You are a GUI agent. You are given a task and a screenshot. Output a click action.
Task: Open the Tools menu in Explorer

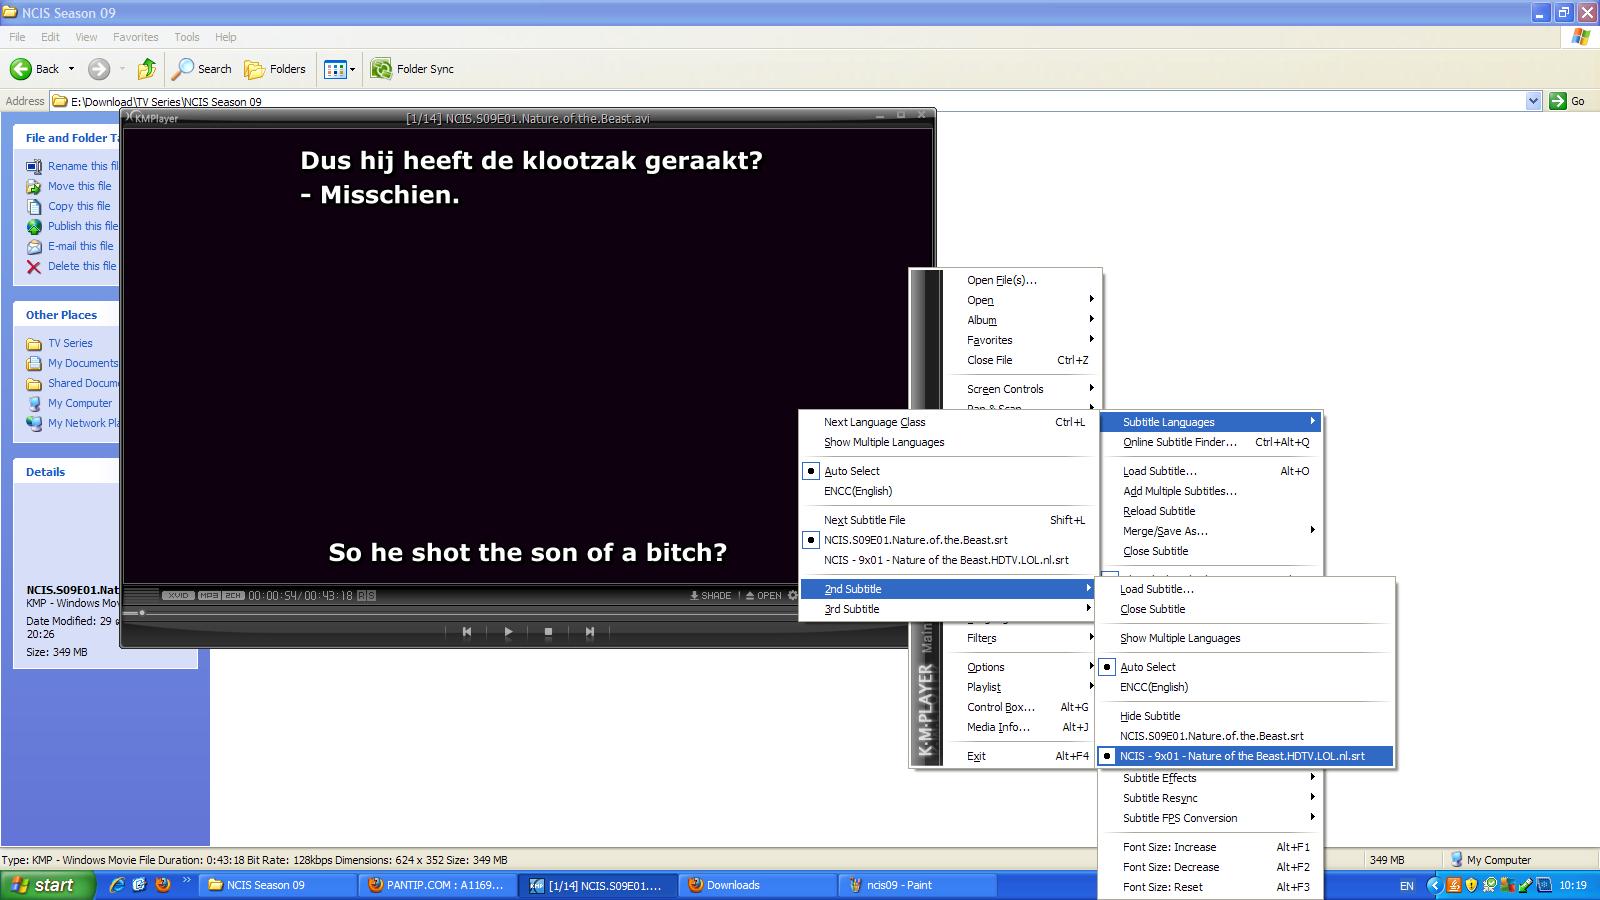point(187,37)
